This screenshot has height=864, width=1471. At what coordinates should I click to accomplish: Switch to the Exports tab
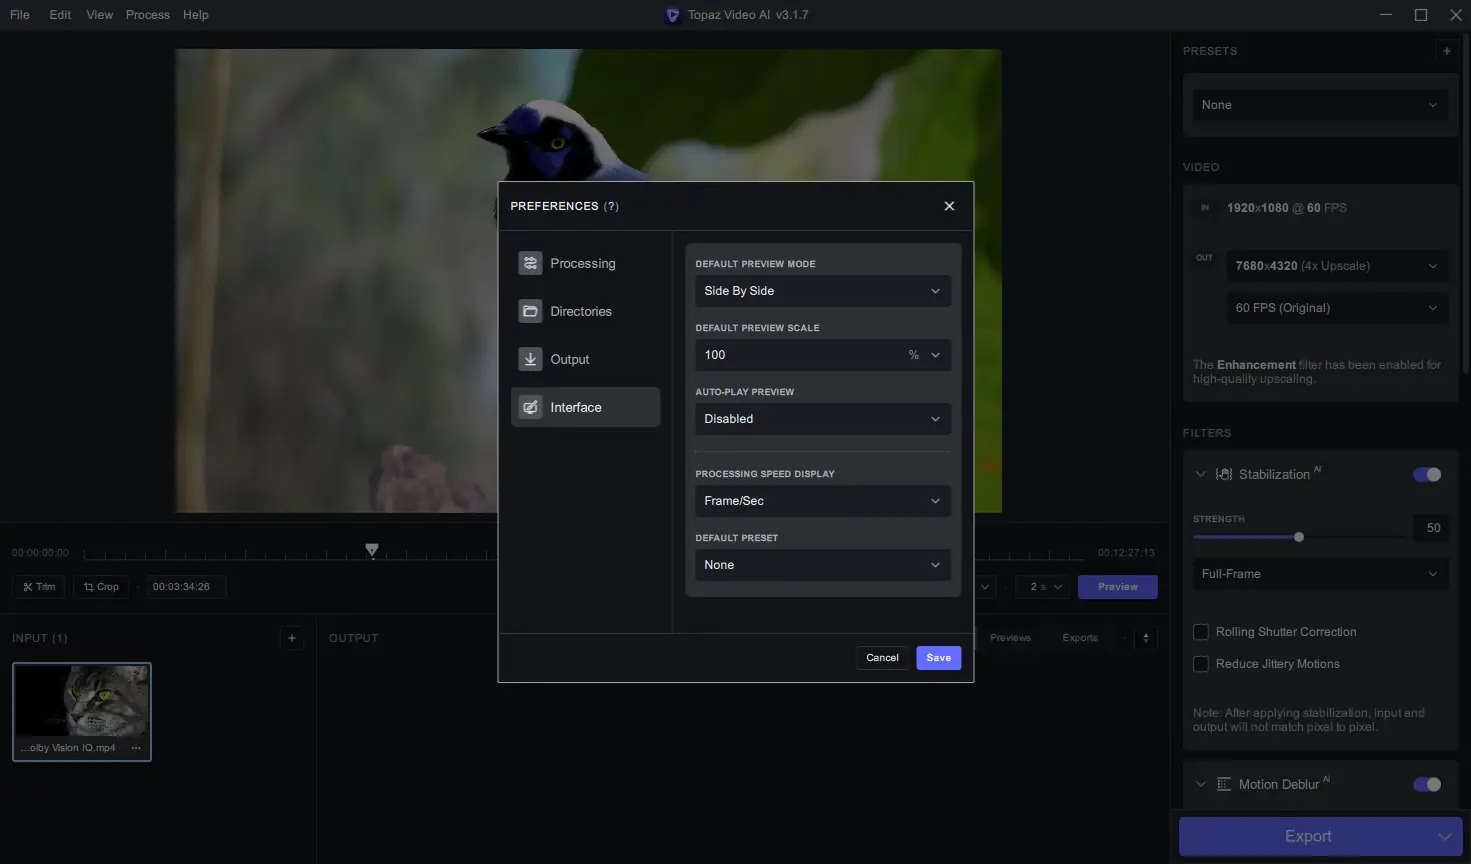(1080, 638)
